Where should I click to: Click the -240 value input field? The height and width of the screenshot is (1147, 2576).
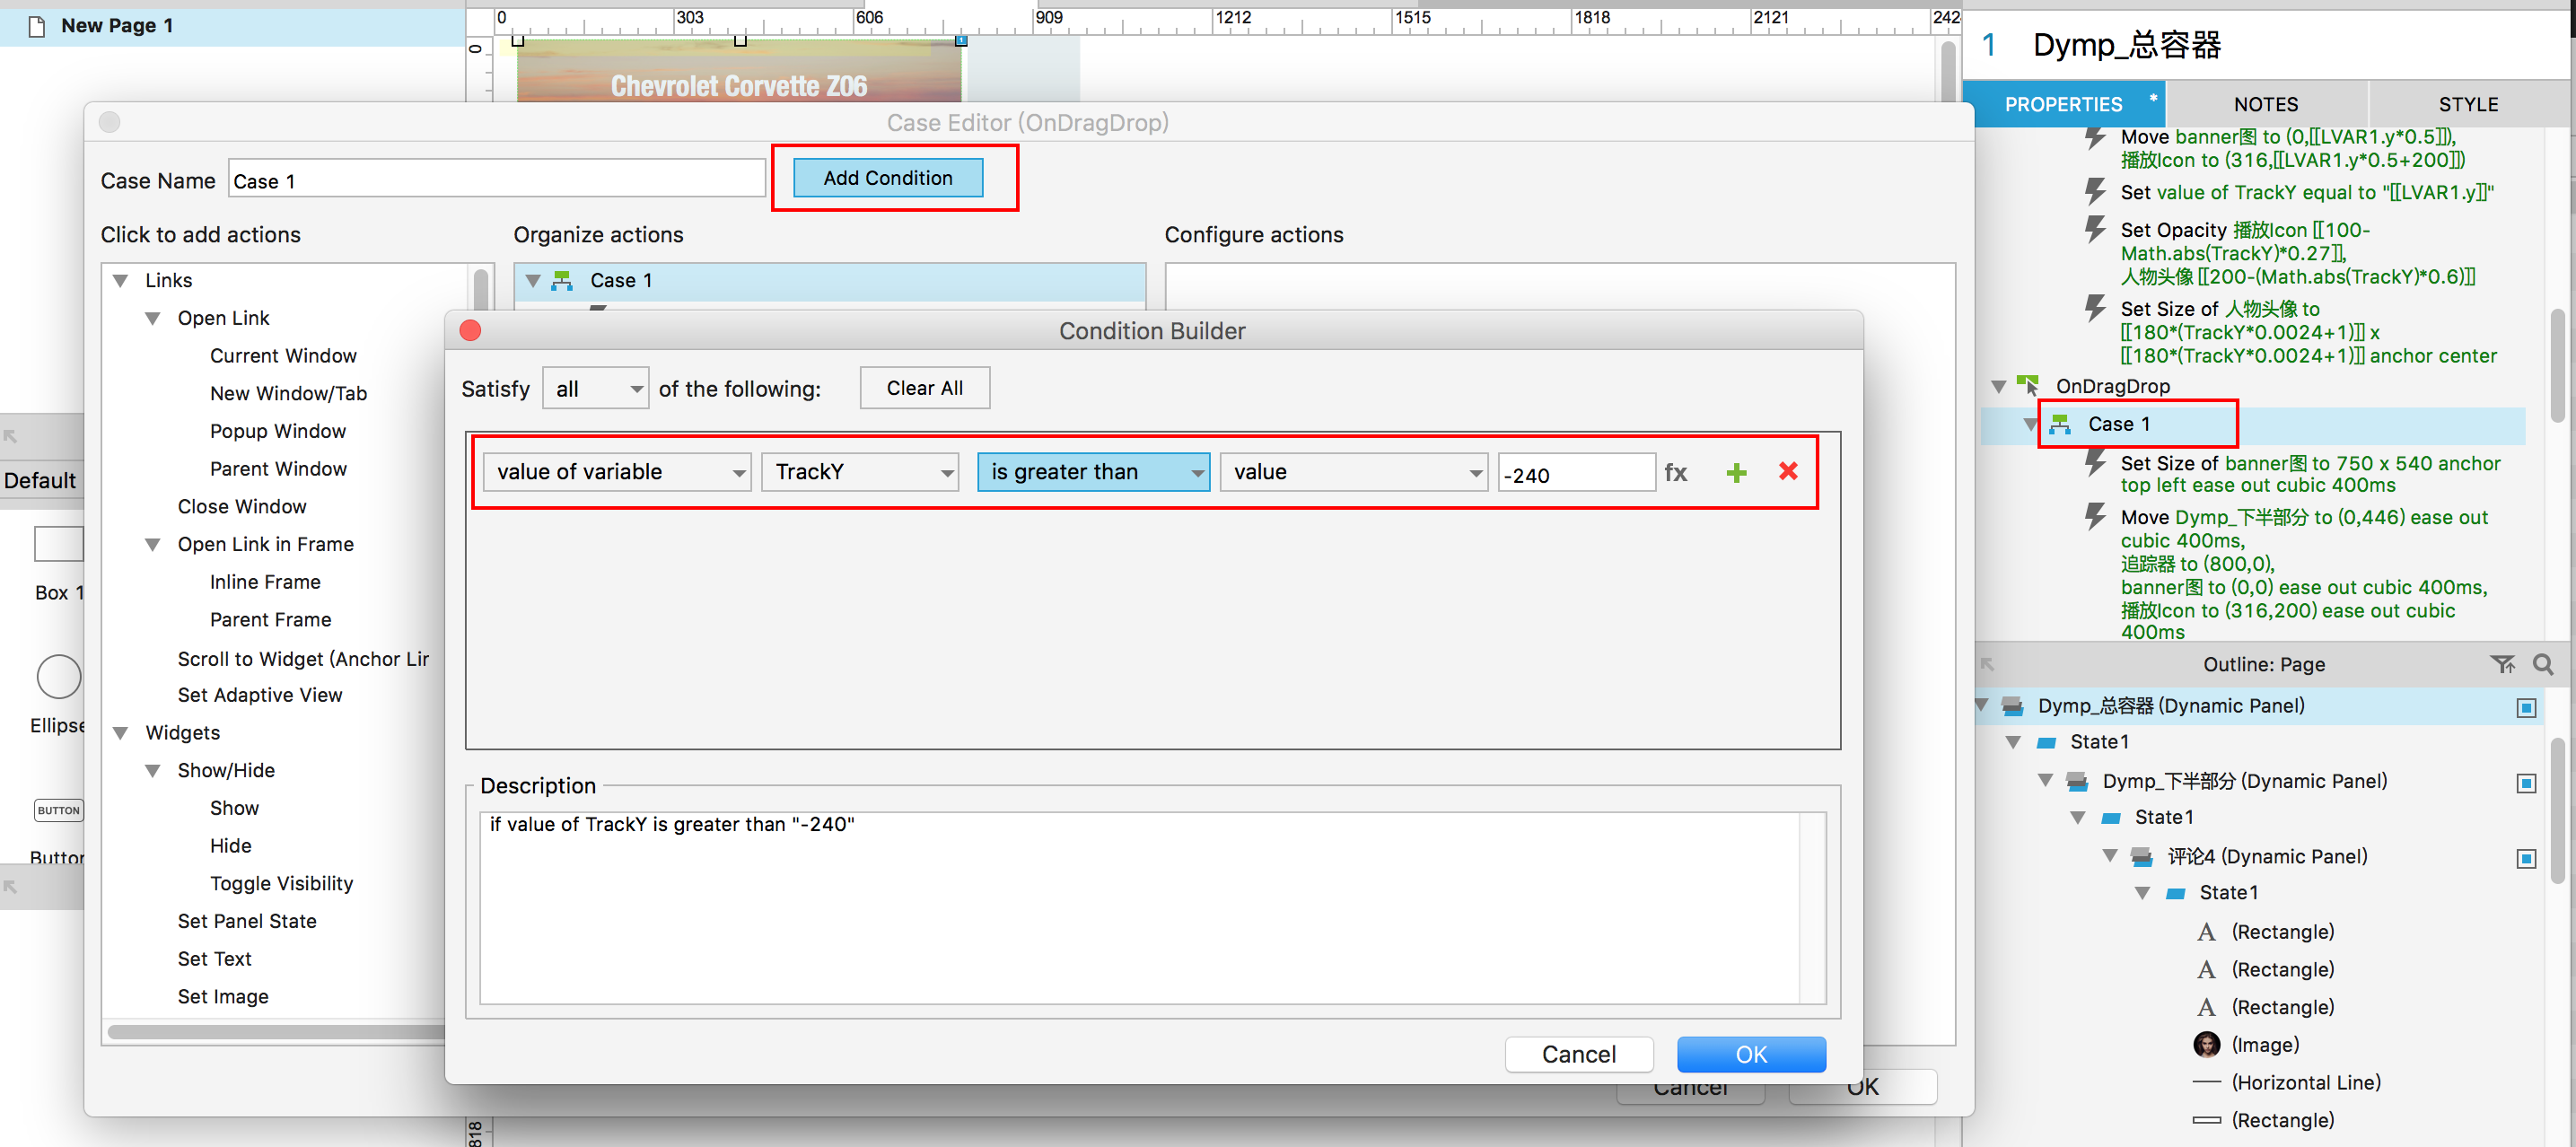click(x=1575, y=474)
